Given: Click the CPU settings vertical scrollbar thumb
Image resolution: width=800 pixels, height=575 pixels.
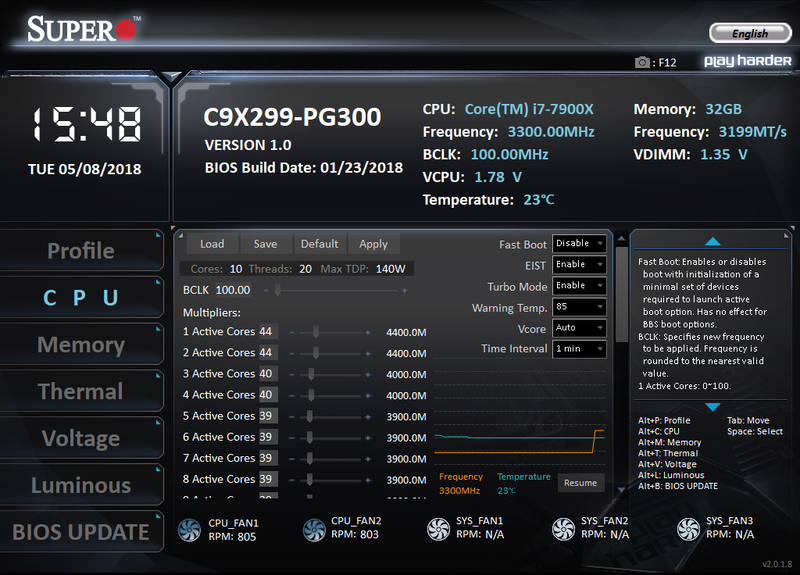Looking at the screenshot, I should (621, 294).
